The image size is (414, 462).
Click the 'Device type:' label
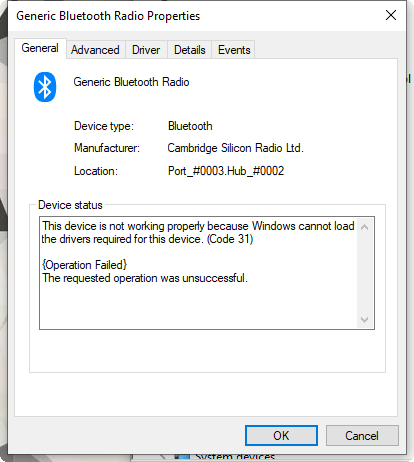tap(104, 126)
